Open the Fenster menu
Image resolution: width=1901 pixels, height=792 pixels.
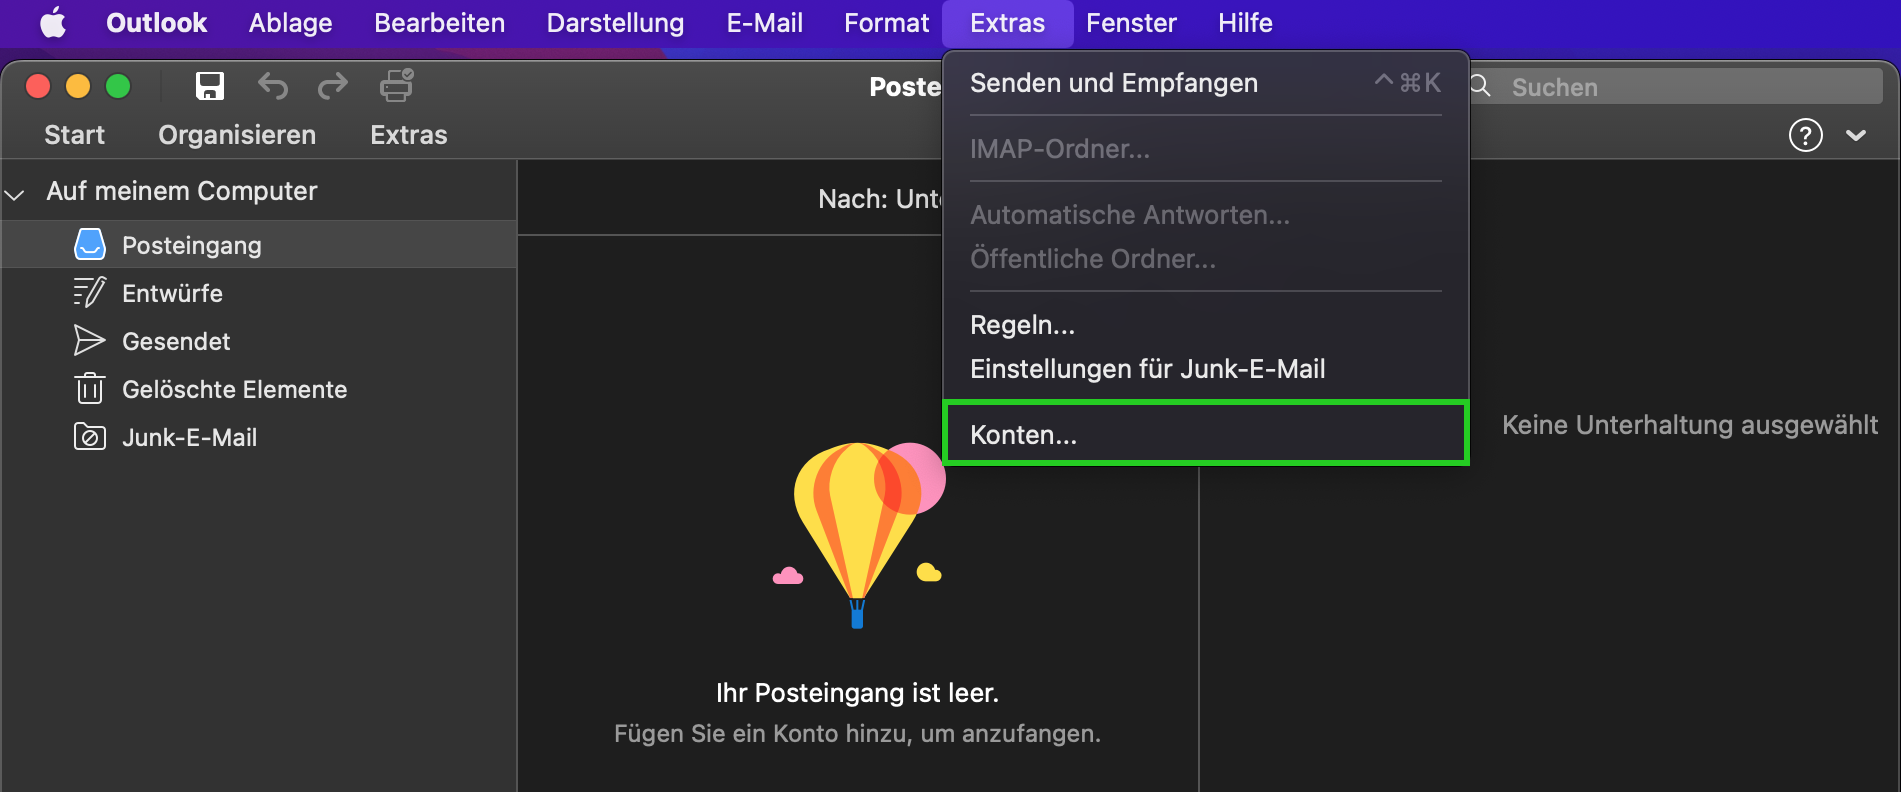(1131, 22)
